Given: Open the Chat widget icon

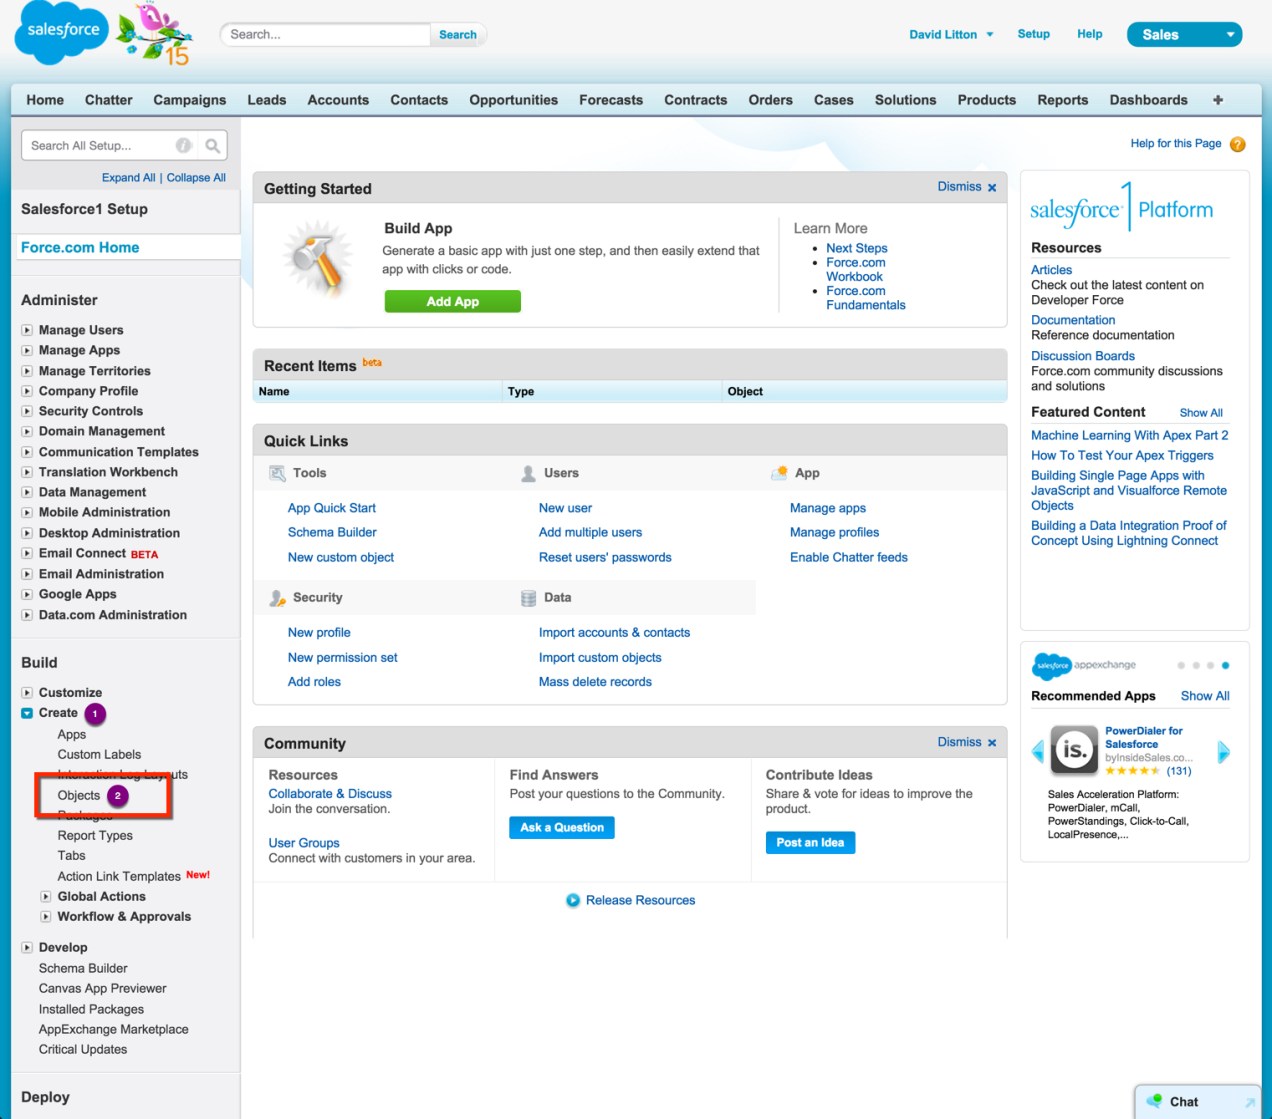Looking at the screenshot, I should coord(1156,1101).
